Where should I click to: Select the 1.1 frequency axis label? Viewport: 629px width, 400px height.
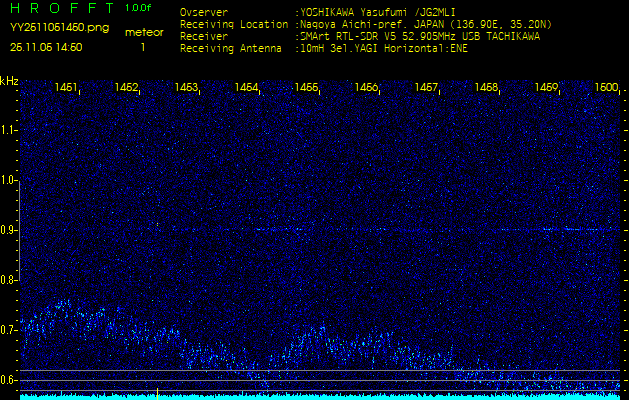pos(9,129)
